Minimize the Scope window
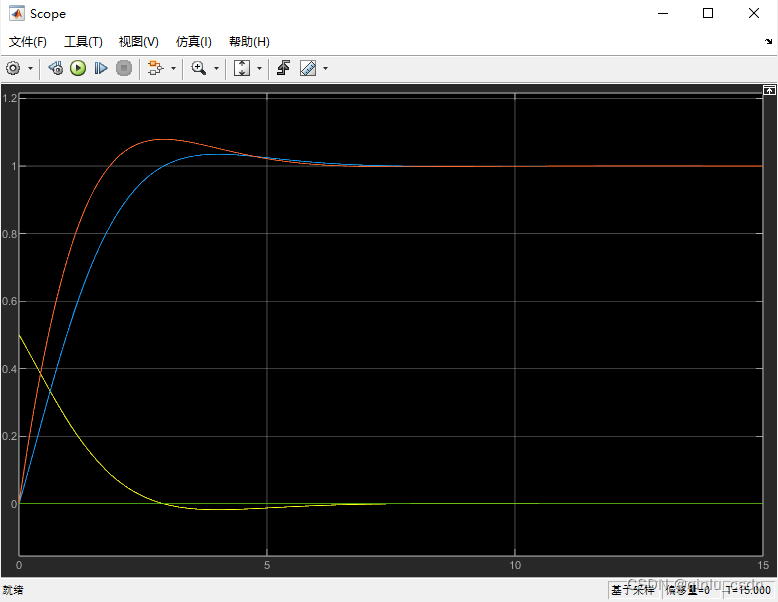Viewport: 778px width, 602px height. coord(663,13)
